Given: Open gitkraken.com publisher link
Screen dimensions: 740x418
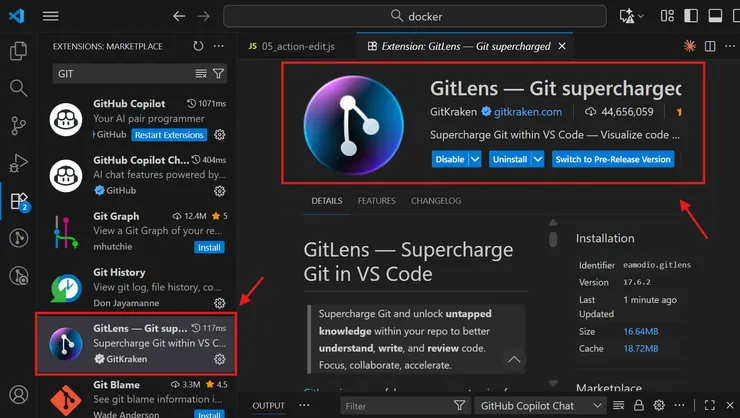Looking at the screenshot, I should (528, 112).
